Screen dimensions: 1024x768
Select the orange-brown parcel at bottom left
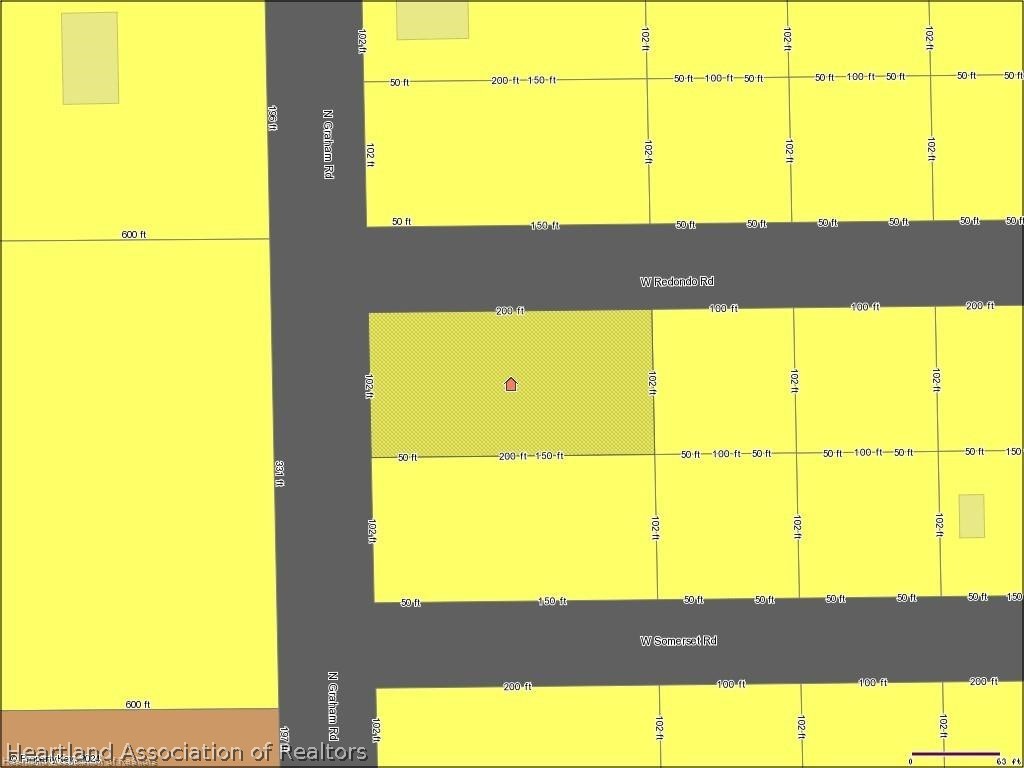point(140,738)
